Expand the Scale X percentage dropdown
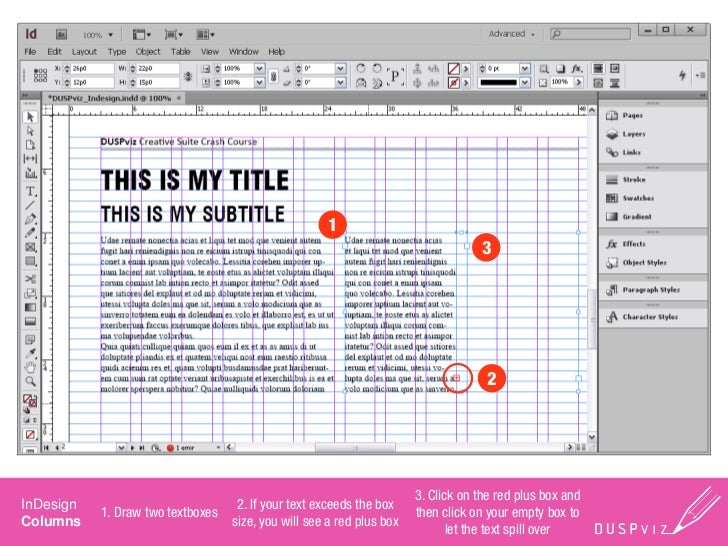The width and height of the screenshot is (728, 546). pos(260,69)
